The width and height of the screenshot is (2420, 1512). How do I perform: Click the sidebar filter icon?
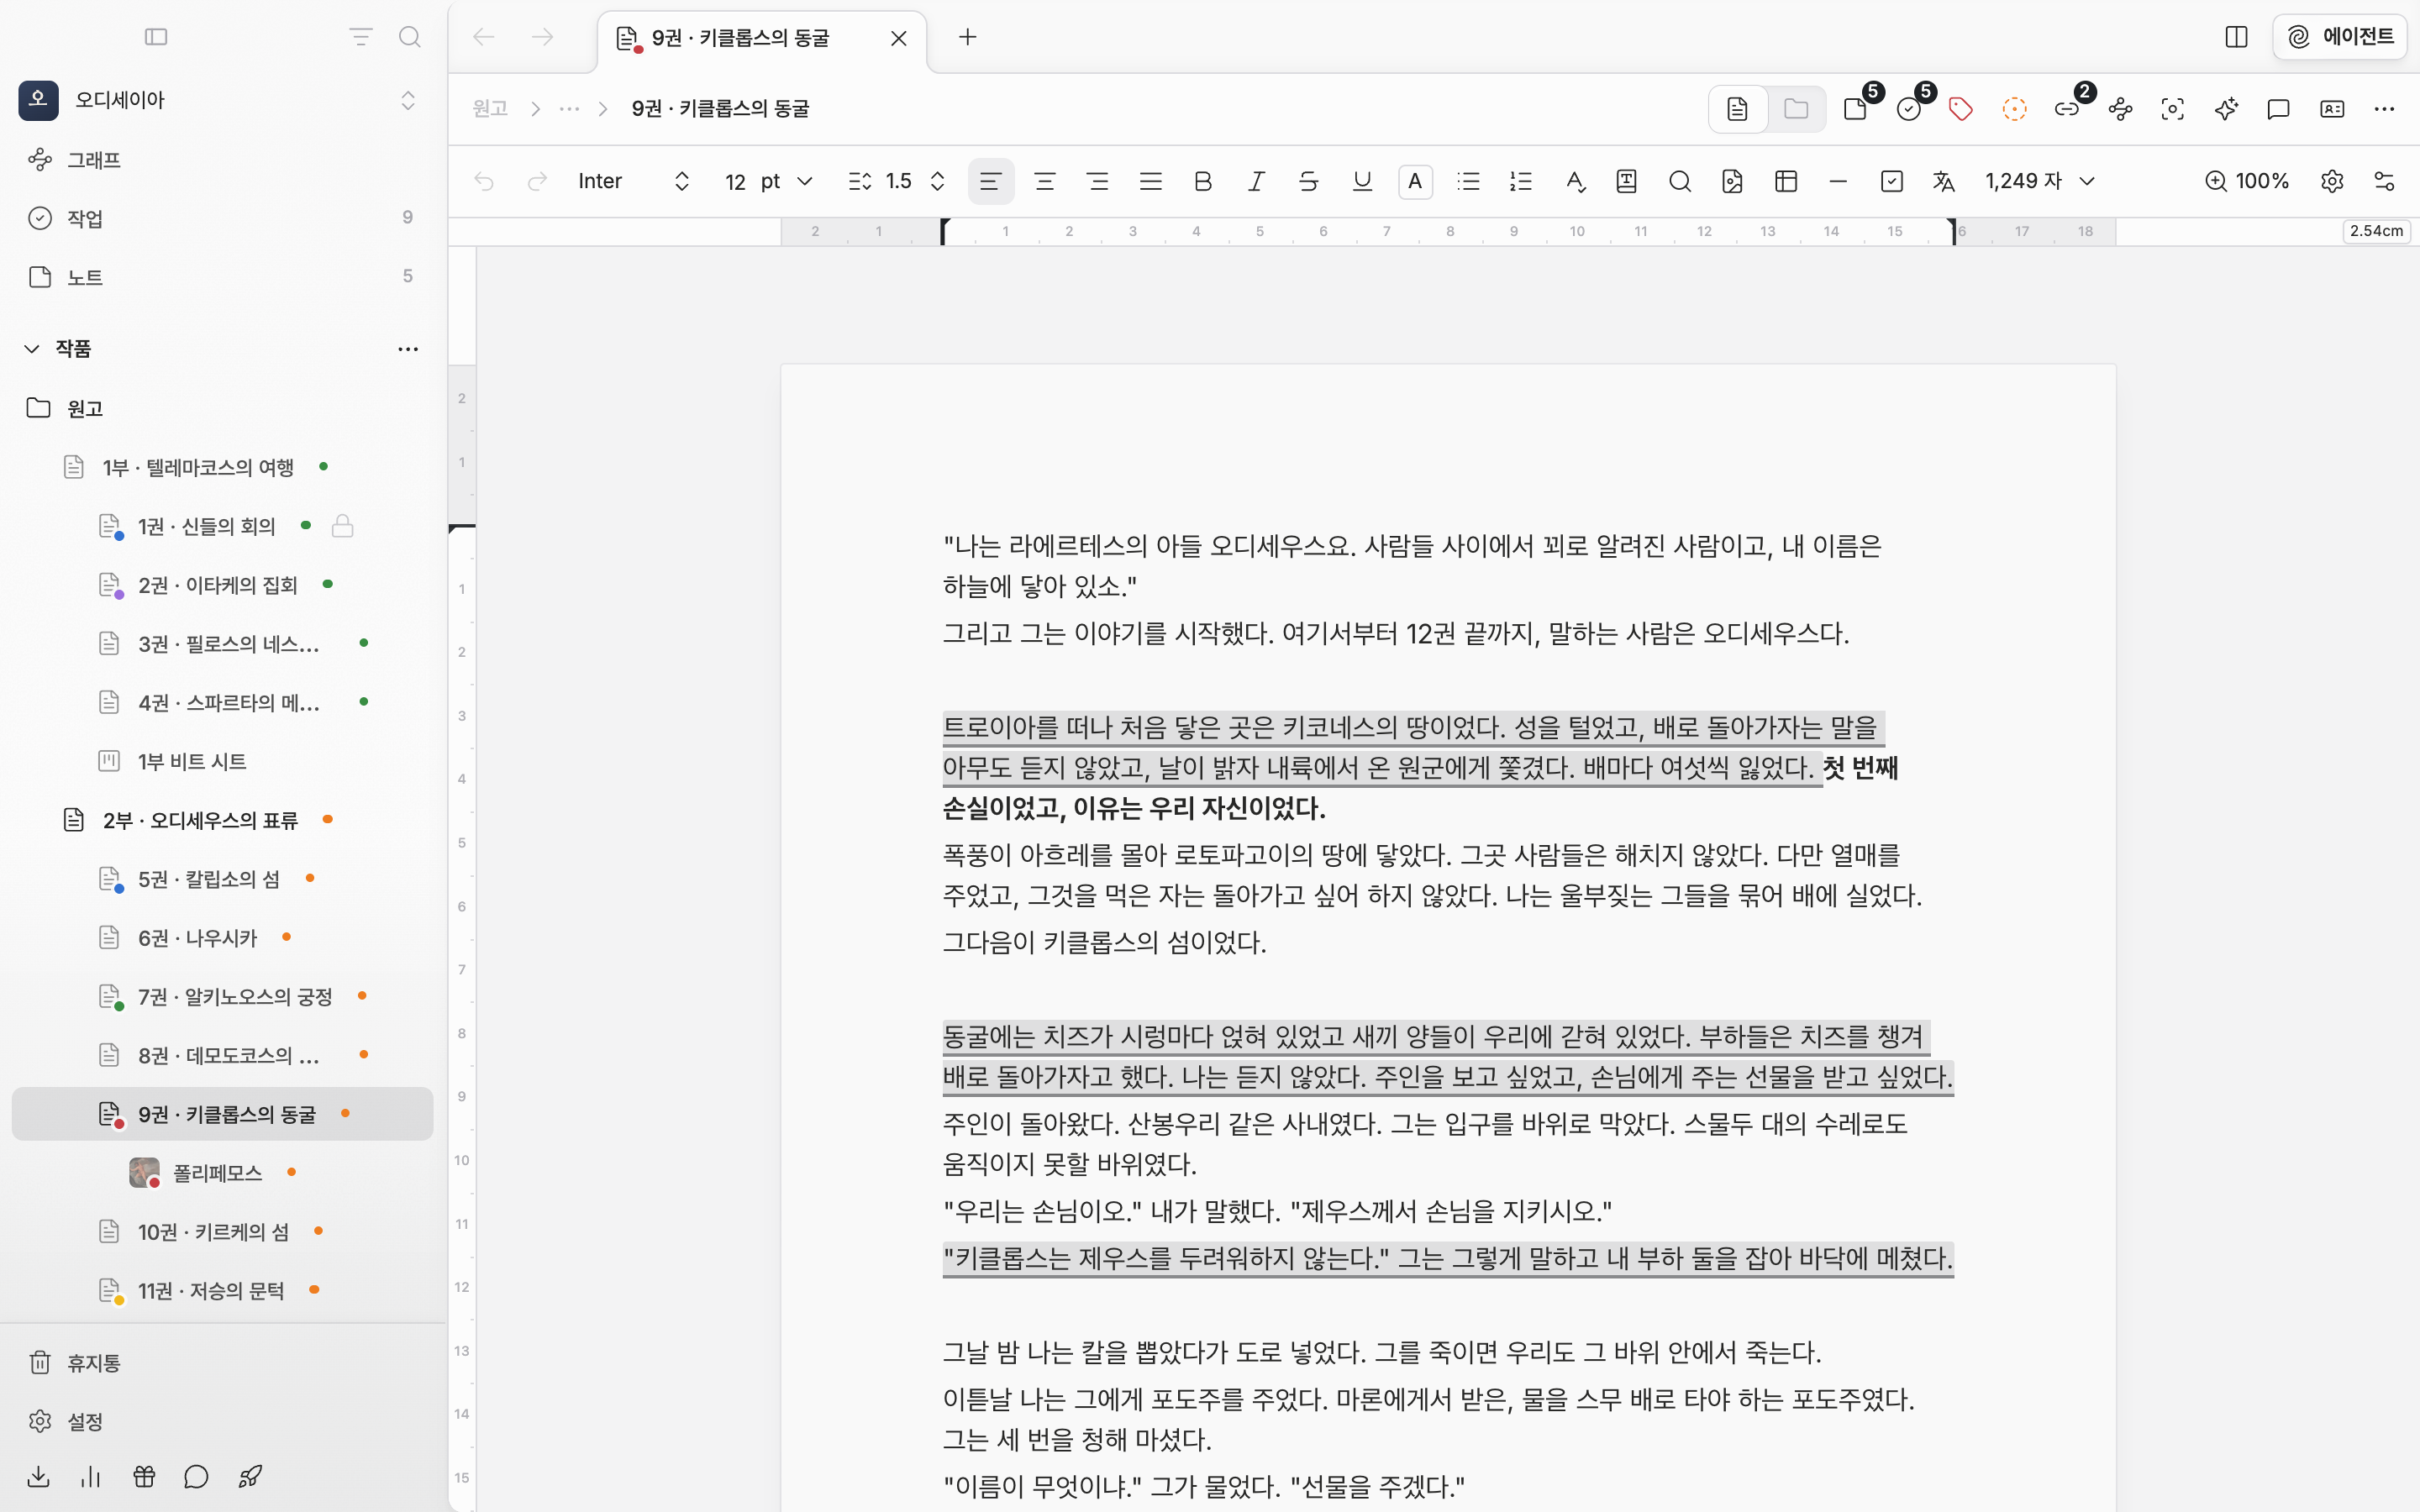click(361, 37)
